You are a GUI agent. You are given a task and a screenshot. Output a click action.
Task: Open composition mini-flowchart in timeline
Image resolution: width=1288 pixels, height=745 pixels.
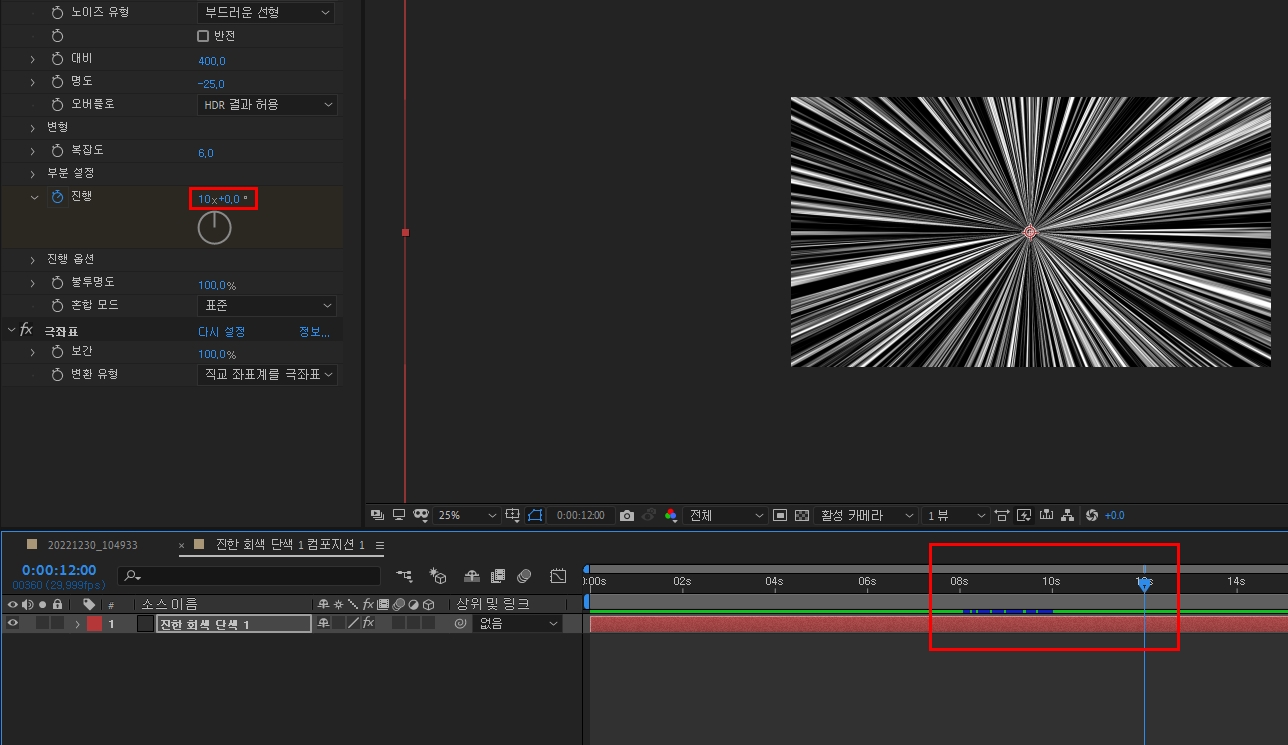click(404, 576)
